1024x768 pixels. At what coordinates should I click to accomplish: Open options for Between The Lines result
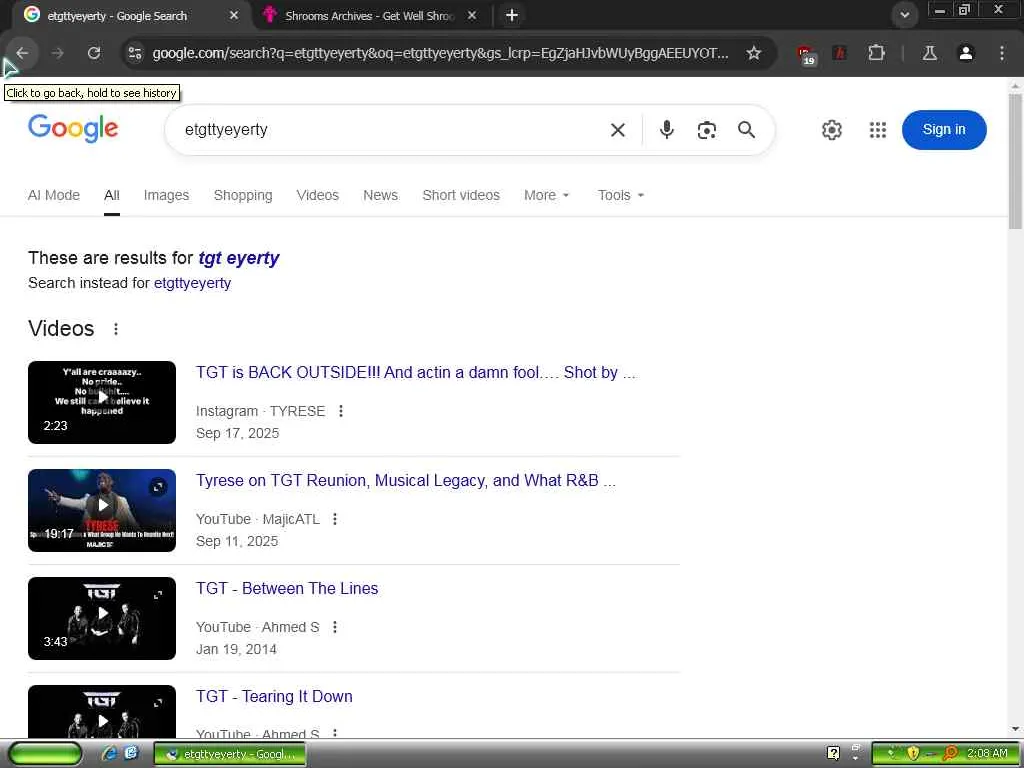point(334,627)
